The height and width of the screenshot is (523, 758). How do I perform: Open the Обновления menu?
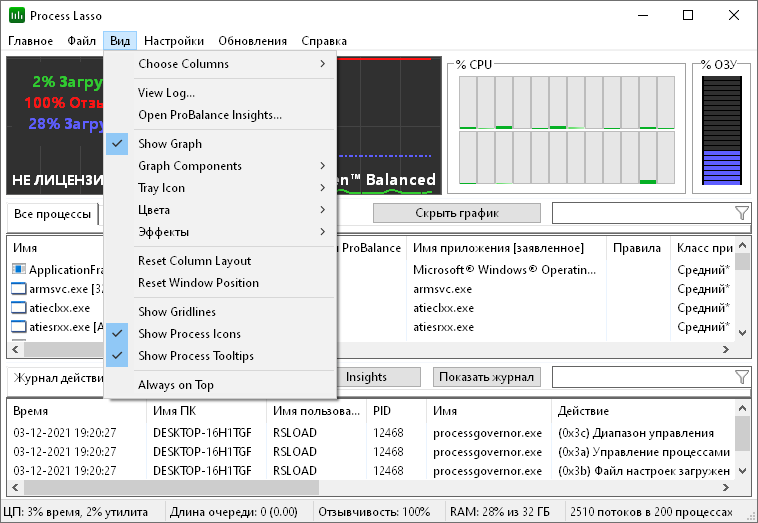click(252, 41)
